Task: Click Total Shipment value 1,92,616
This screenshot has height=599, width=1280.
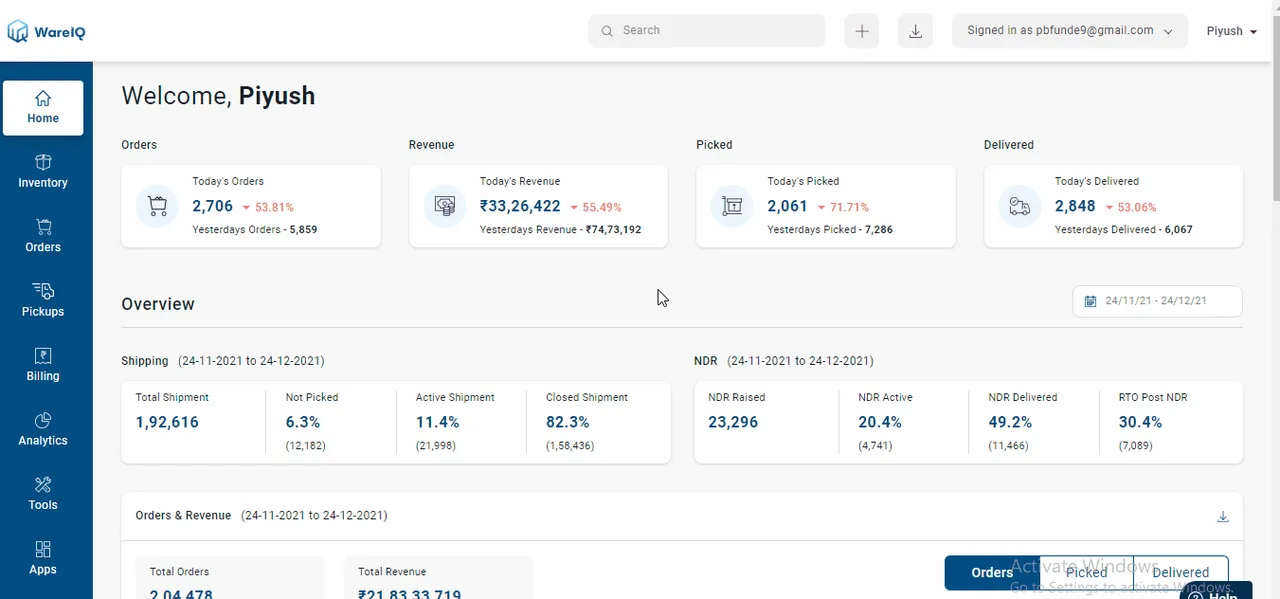Action: pyautogui.click(x=167, y=422)
